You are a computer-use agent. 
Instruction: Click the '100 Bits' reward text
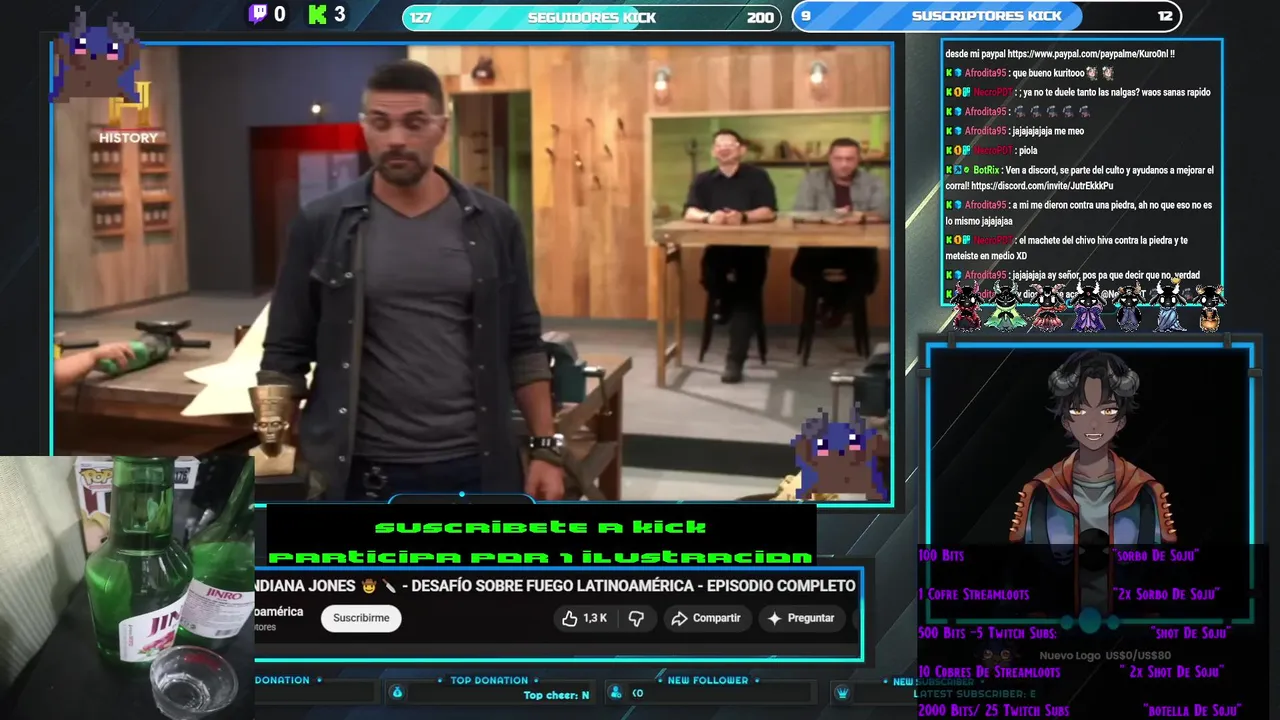[x=941, y=555]
